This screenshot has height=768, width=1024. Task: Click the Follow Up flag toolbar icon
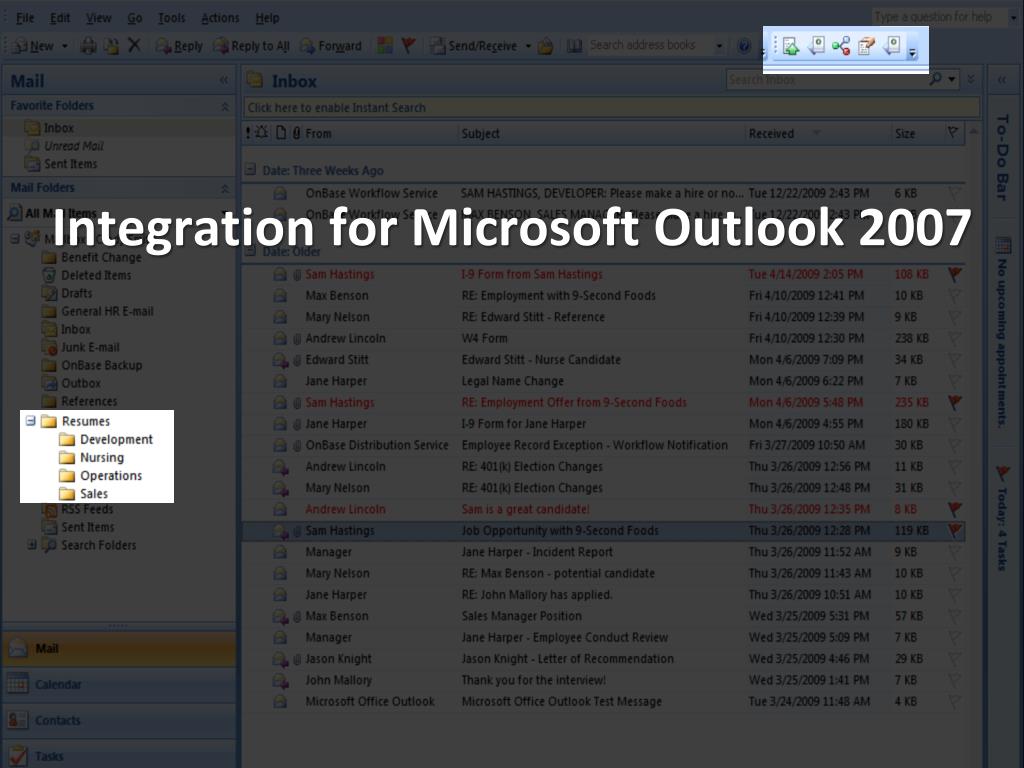tap(408, 45)
